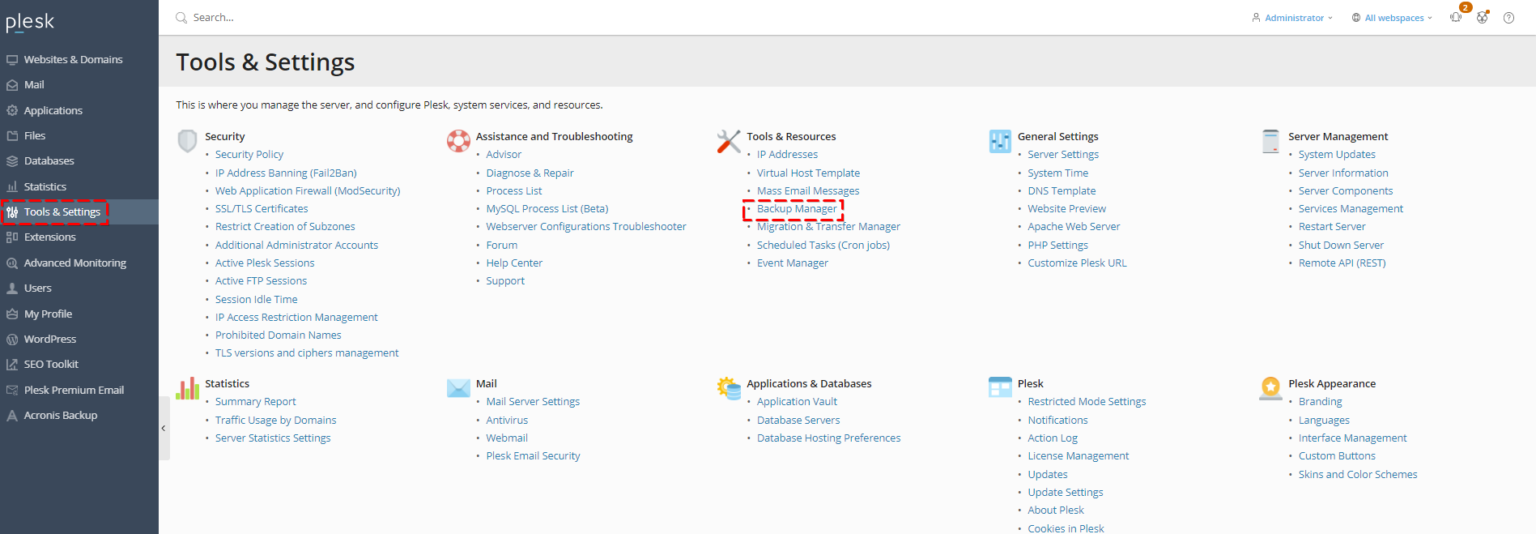Expand the Administrator account dropdown
The image size is (1536, 534).
click(x=1292, y=18)
